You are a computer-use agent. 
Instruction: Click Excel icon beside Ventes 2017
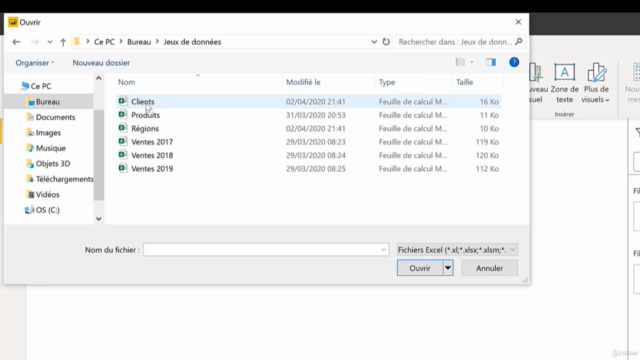[x=123, y=141]
